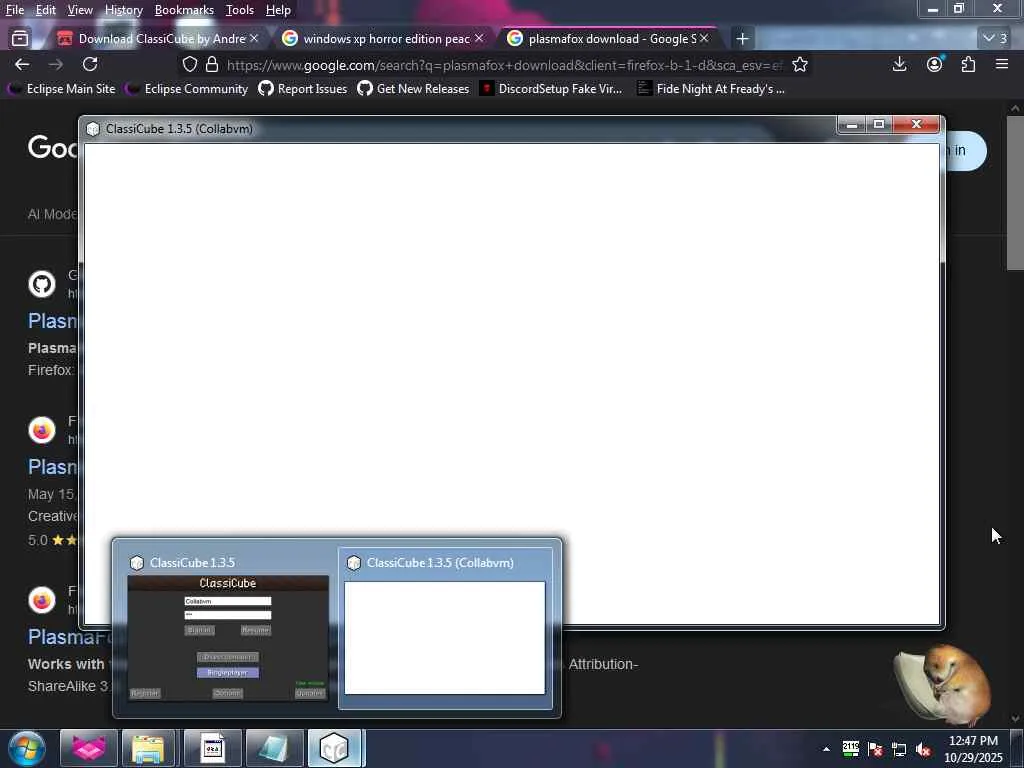
Task: Open the pink fox browser taskbar icon
Action: pos(88,748)
